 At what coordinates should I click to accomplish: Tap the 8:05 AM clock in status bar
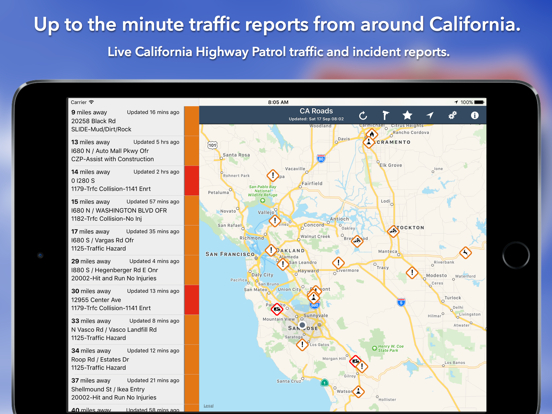[278, 102]
